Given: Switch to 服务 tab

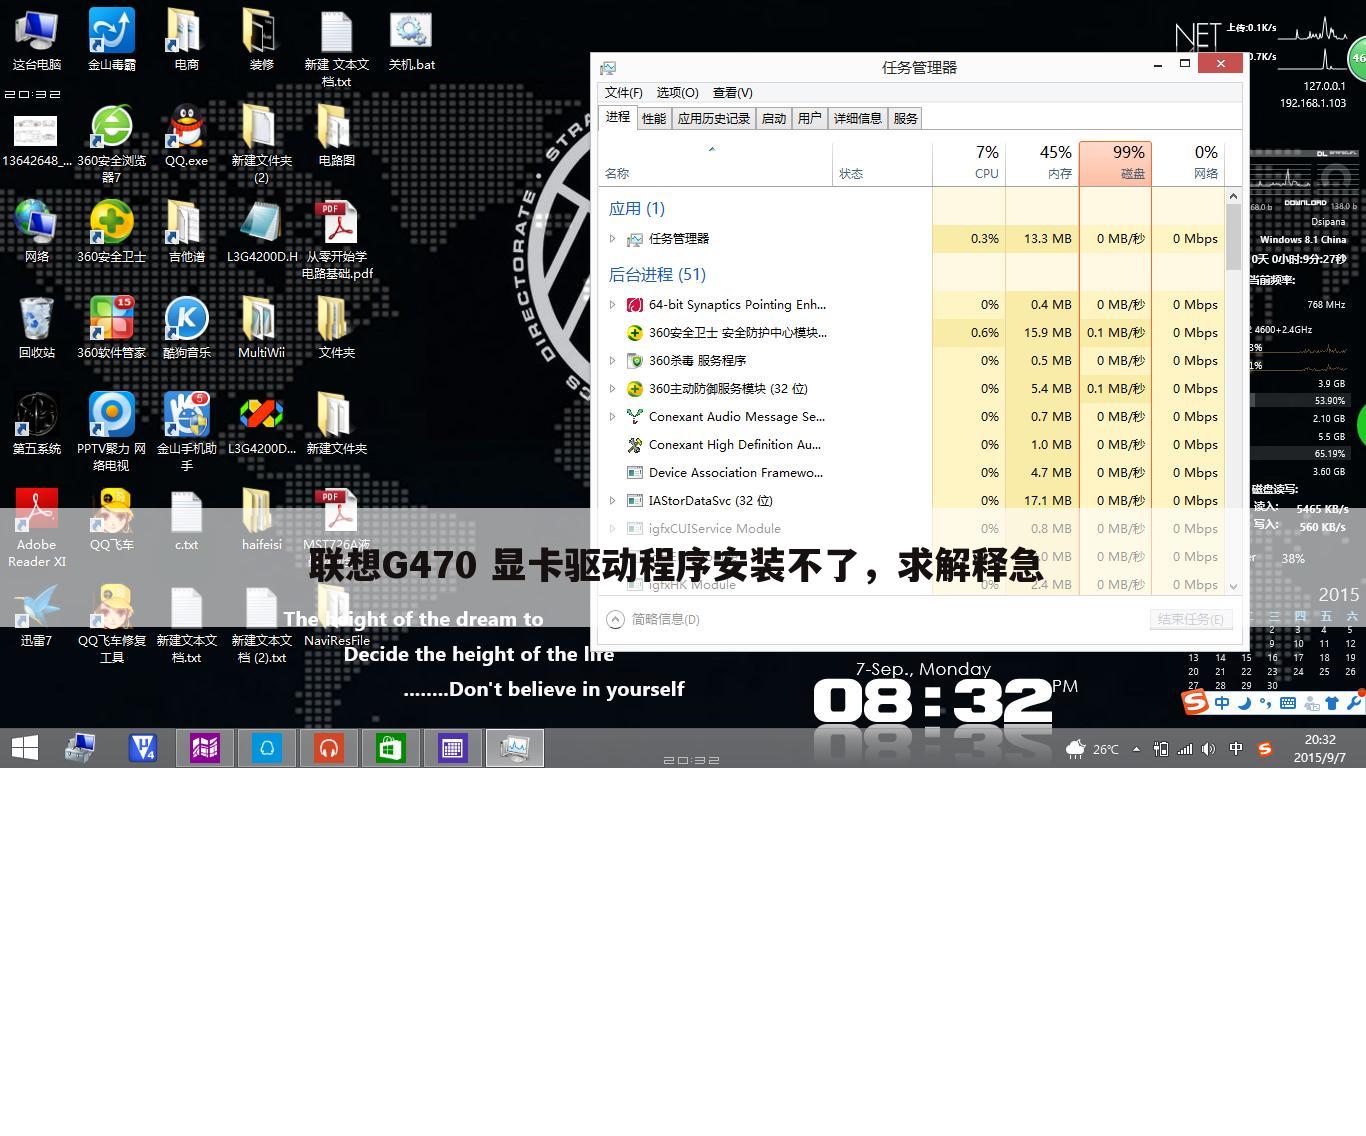Looking at the screenshot, I should pos(906,118).
